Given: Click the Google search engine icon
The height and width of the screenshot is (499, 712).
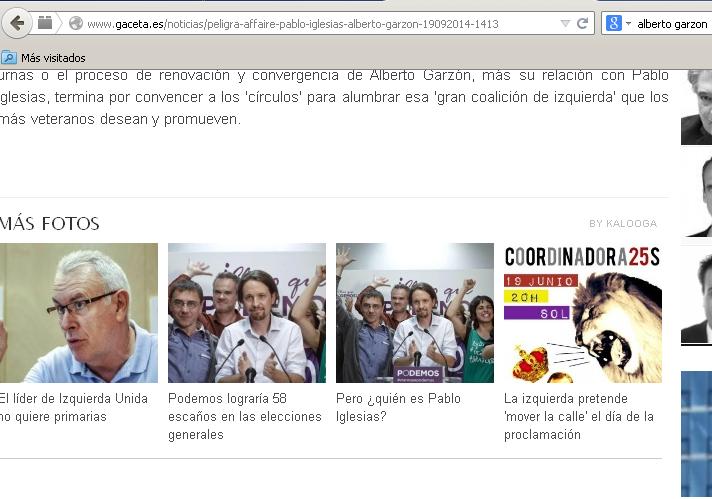Looking at the screenshot, I should 613,23.
